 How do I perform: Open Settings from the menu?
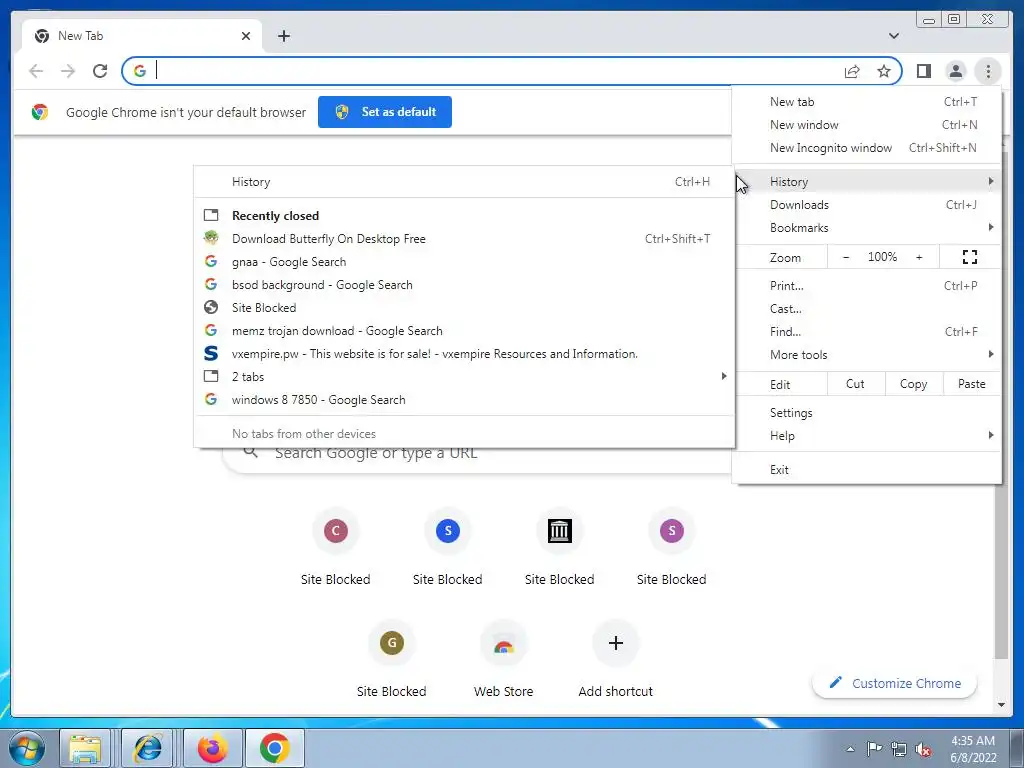pyautogui.click(x=866, y=413)
